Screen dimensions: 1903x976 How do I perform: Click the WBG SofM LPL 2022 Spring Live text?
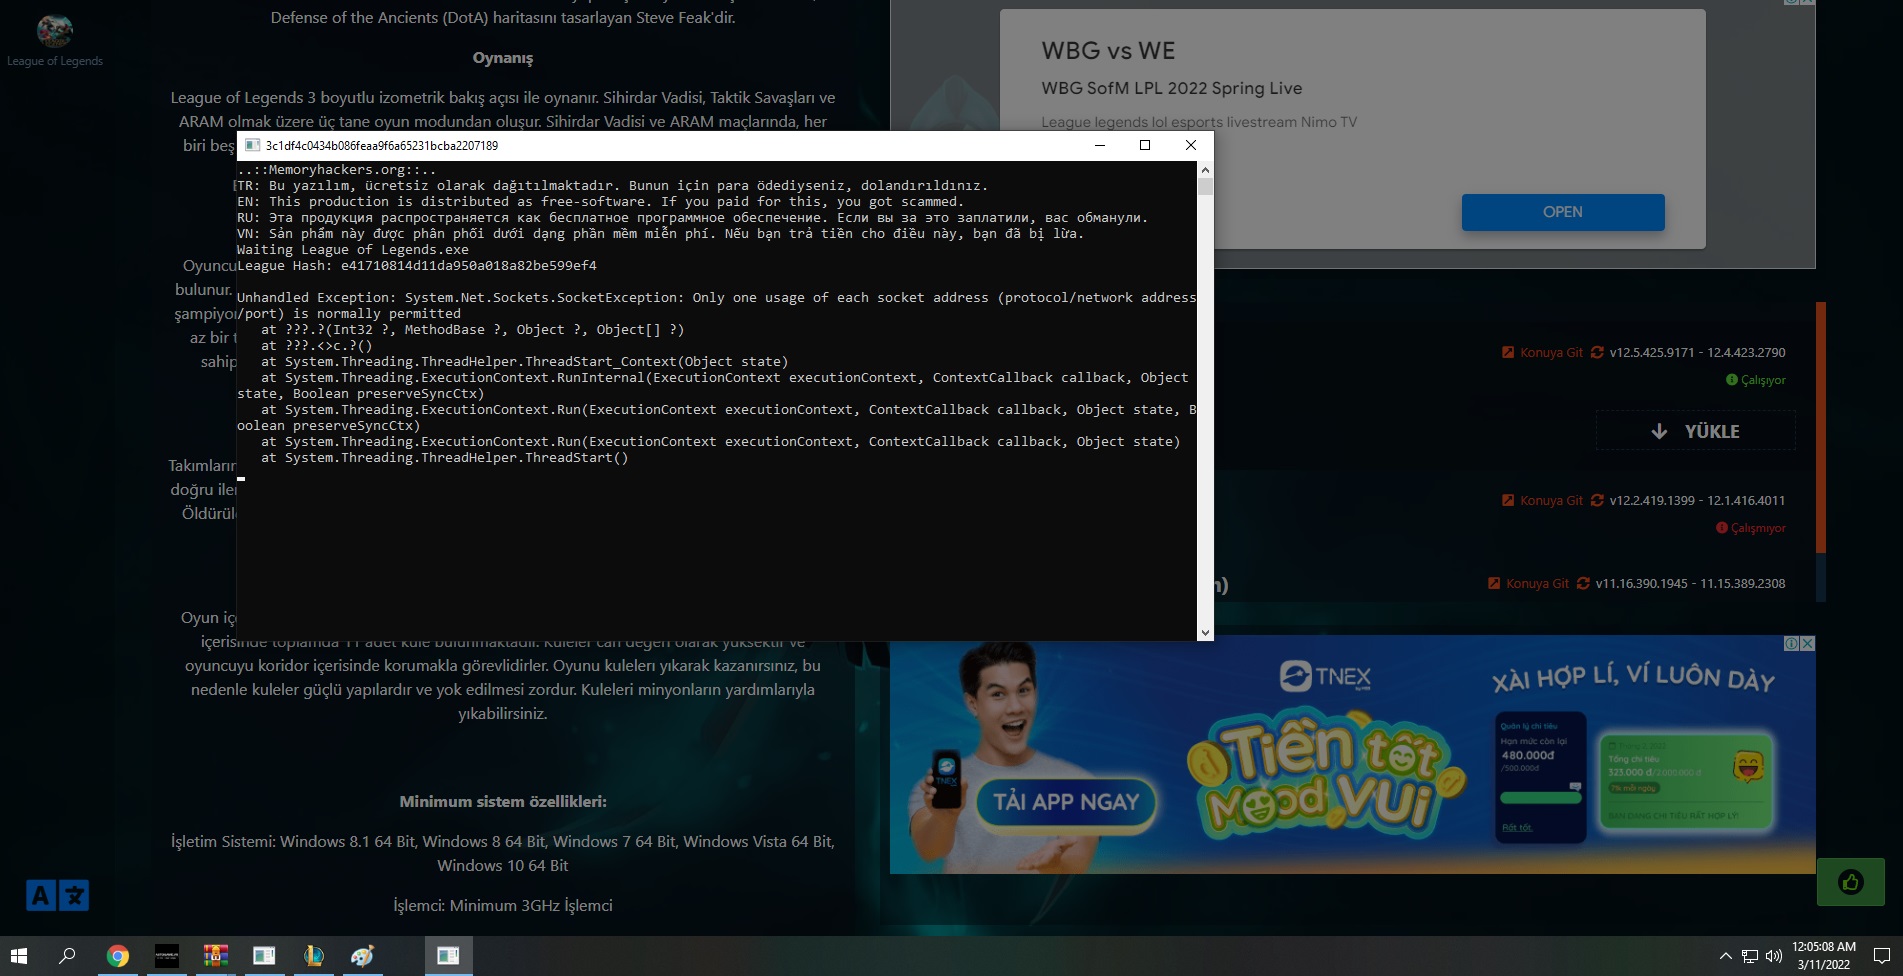(x=1171, y=88)
